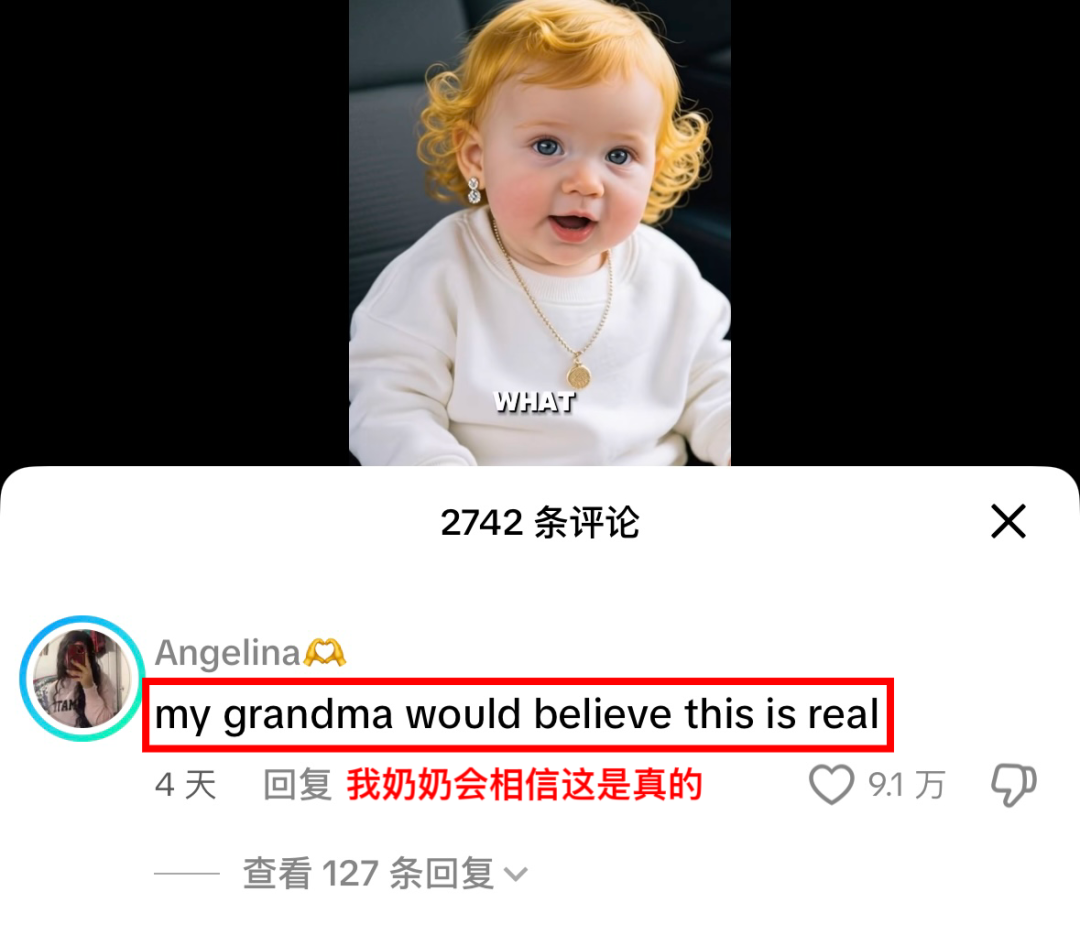Close the comments panel with the X

[1008, 521]
